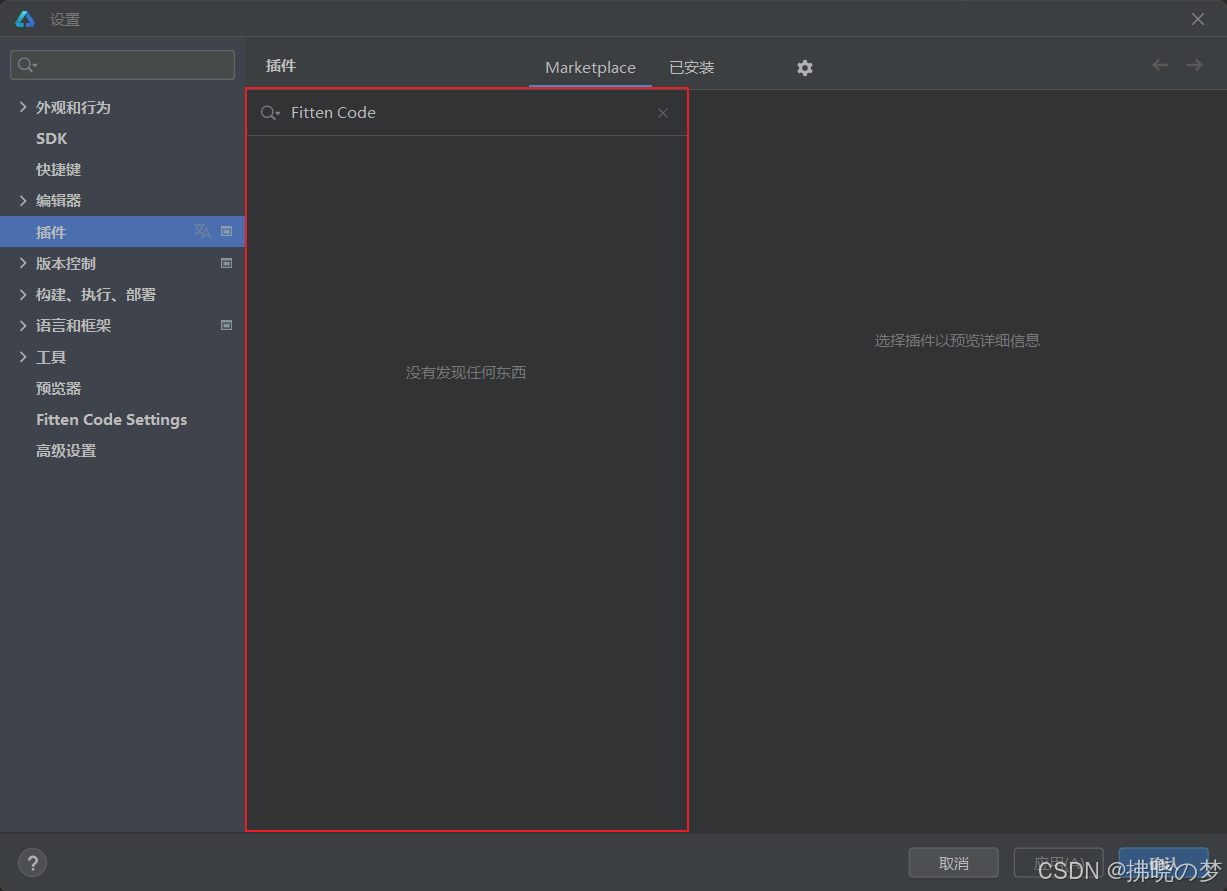Click the project-level icon on 语言和框架 row
This screenshot has width=1227, height=891.
227,325
